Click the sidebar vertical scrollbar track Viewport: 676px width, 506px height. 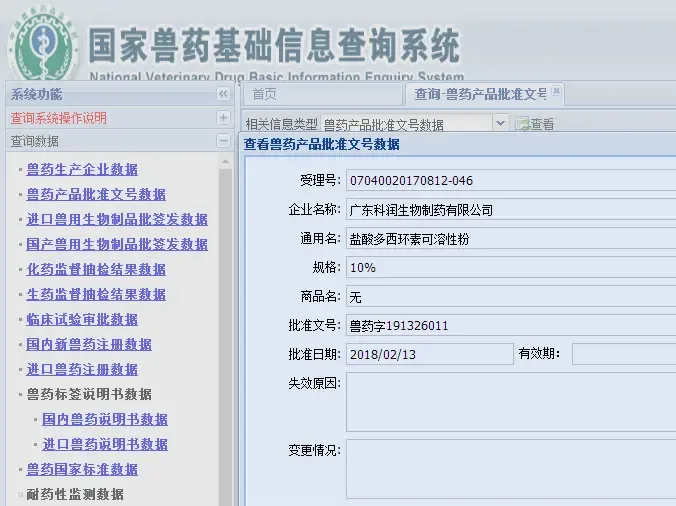(x=225, y=336)
